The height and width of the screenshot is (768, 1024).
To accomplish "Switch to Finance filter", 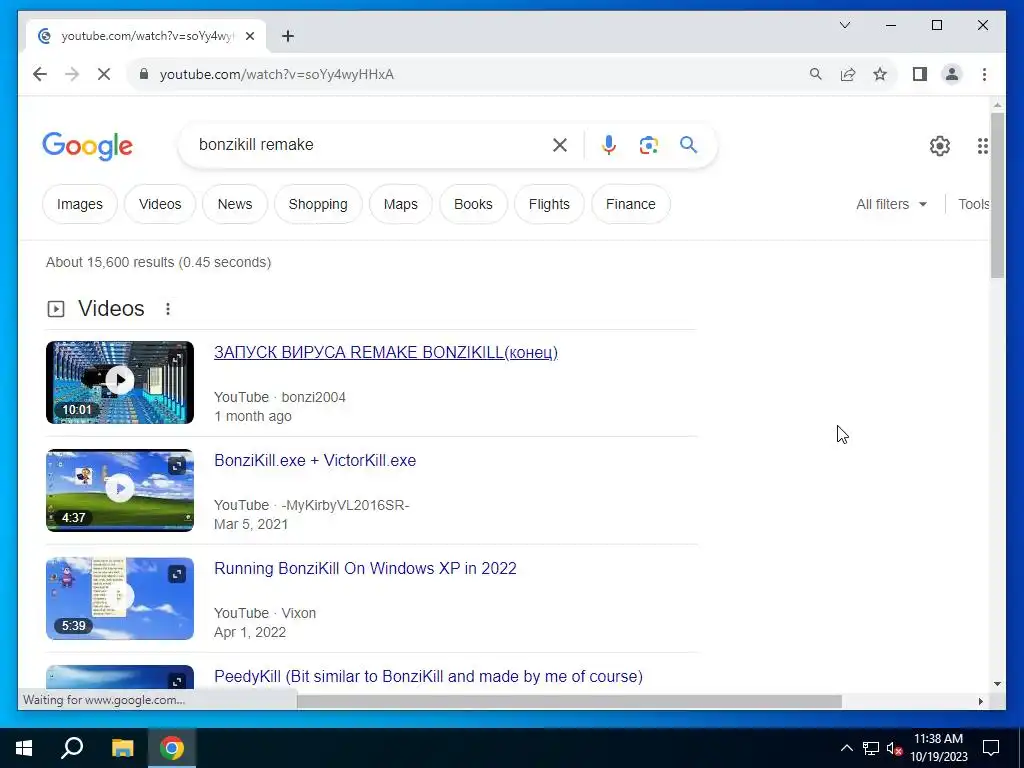I will pyautogui.click(x=630, y=204).
